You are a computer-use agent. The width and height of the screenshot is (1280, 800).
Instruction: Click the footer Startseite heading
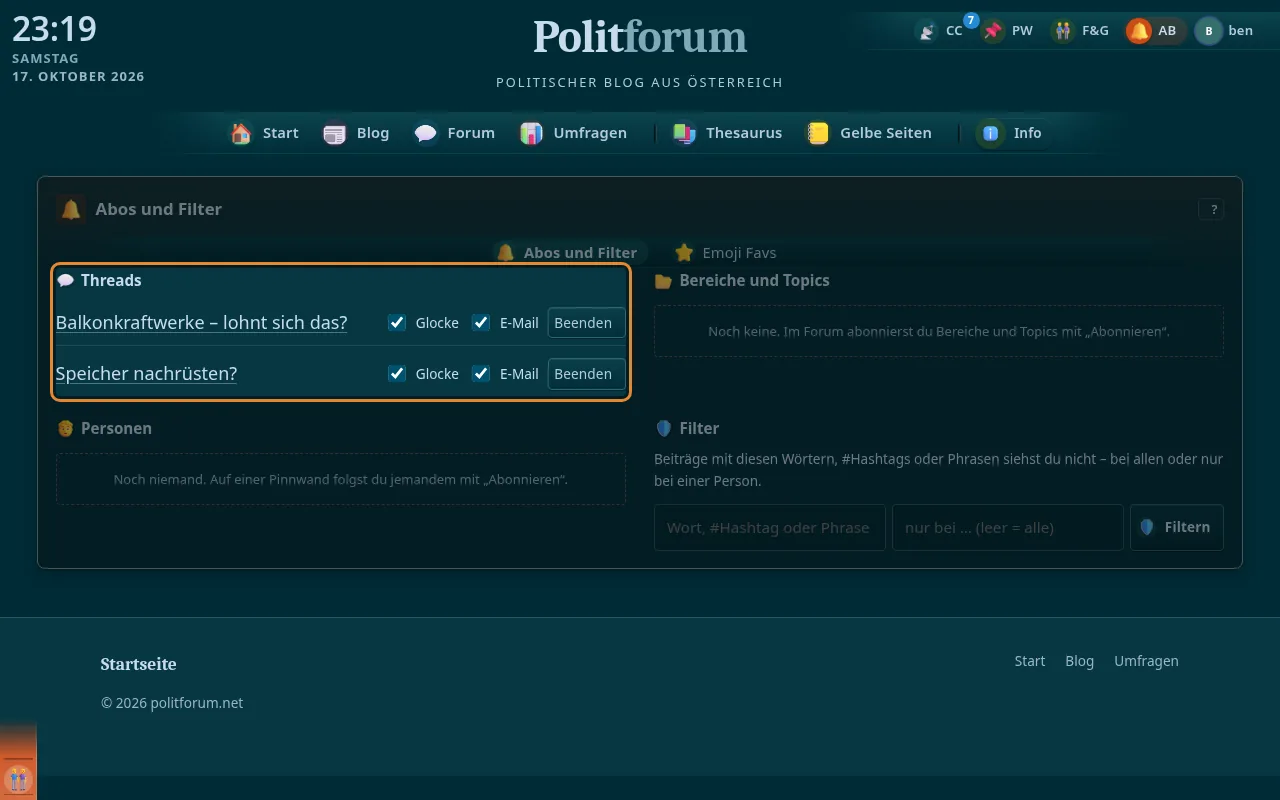pyautogui.click(x=138, y=664)
